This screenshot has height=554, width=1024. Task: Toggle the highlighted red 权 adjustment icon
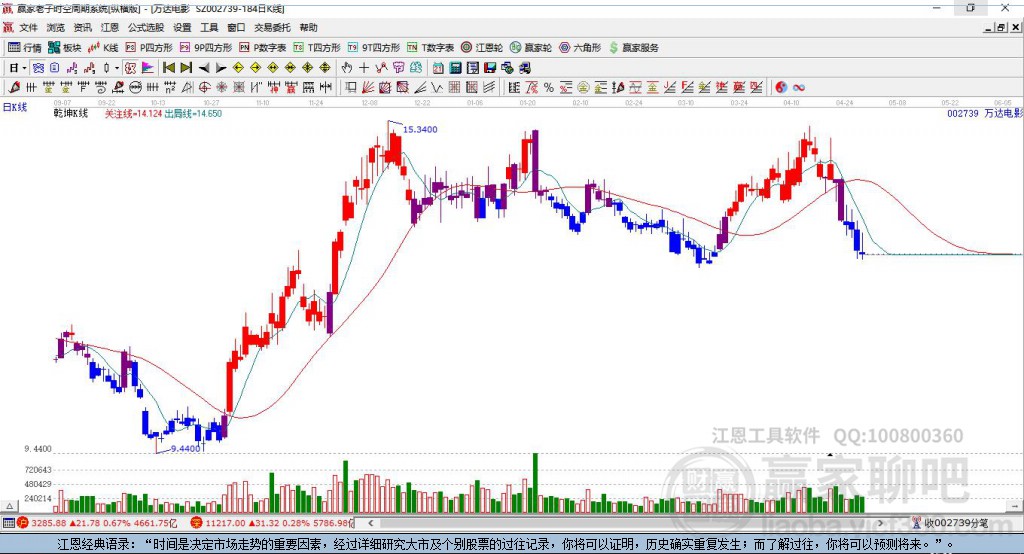tap(130, 68)
